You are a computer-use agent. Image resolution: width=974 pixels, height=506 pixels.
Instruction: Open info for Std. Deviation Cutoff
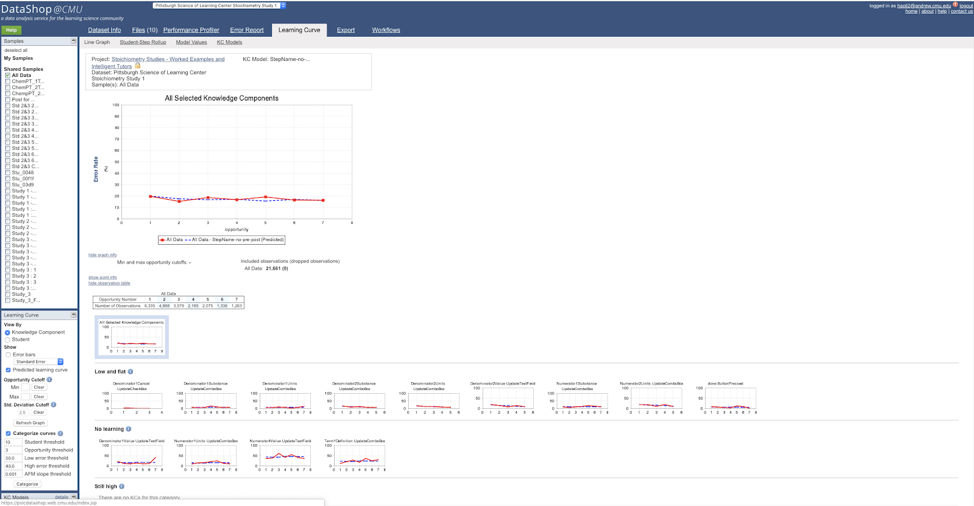click(x=53, y=404)
